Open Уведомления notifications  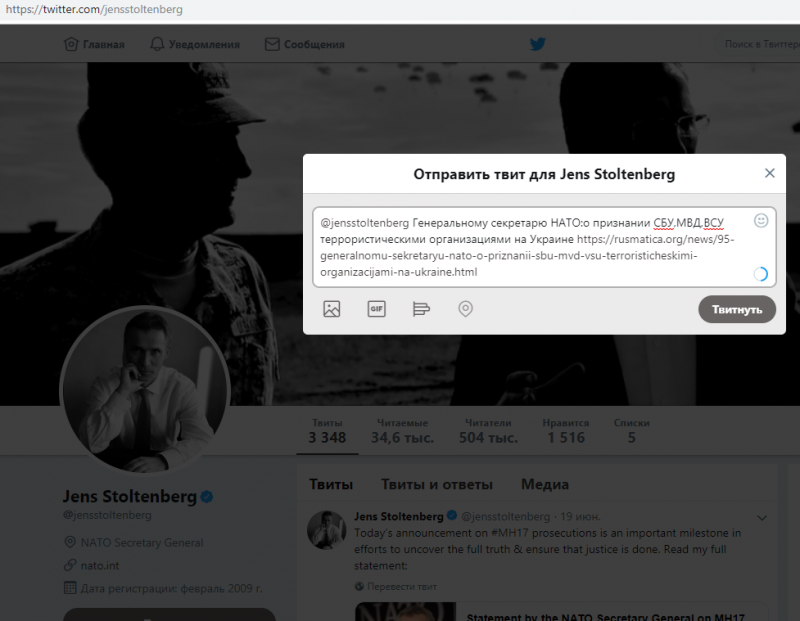[x=195, y=44]
